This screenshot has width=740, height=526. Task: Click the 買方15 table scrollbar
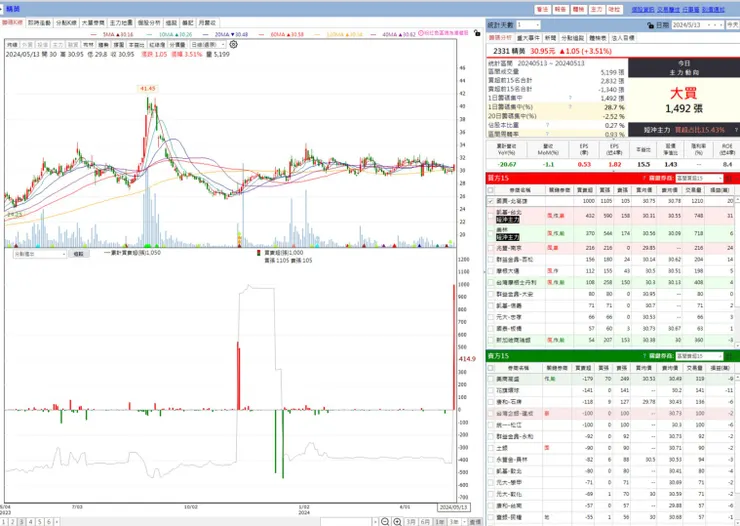click(737, 272)
